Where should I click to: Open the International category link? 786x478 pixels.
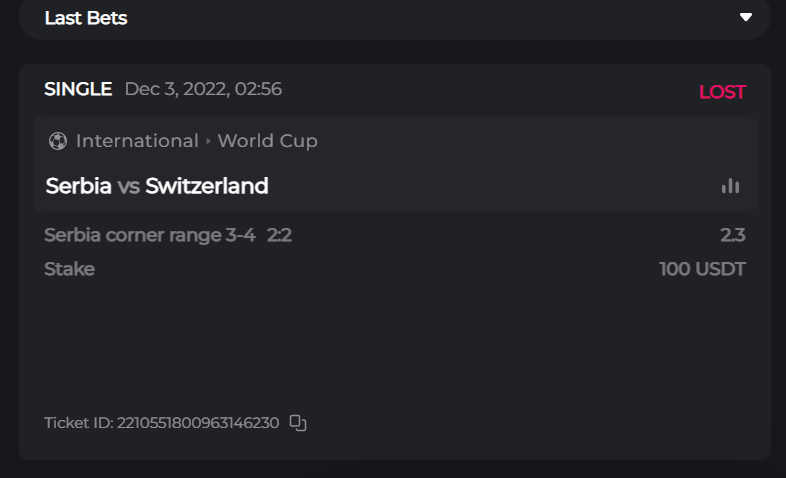click(x=137, y=141)
